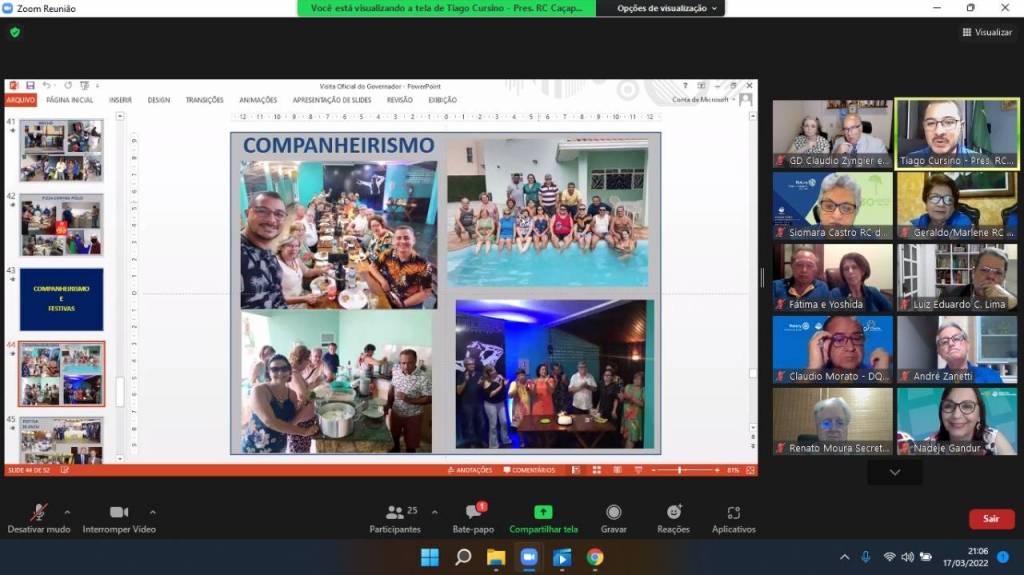Open the Aplicativos panel
Viewport: 1024px width, 575px height.
point(733,518)
